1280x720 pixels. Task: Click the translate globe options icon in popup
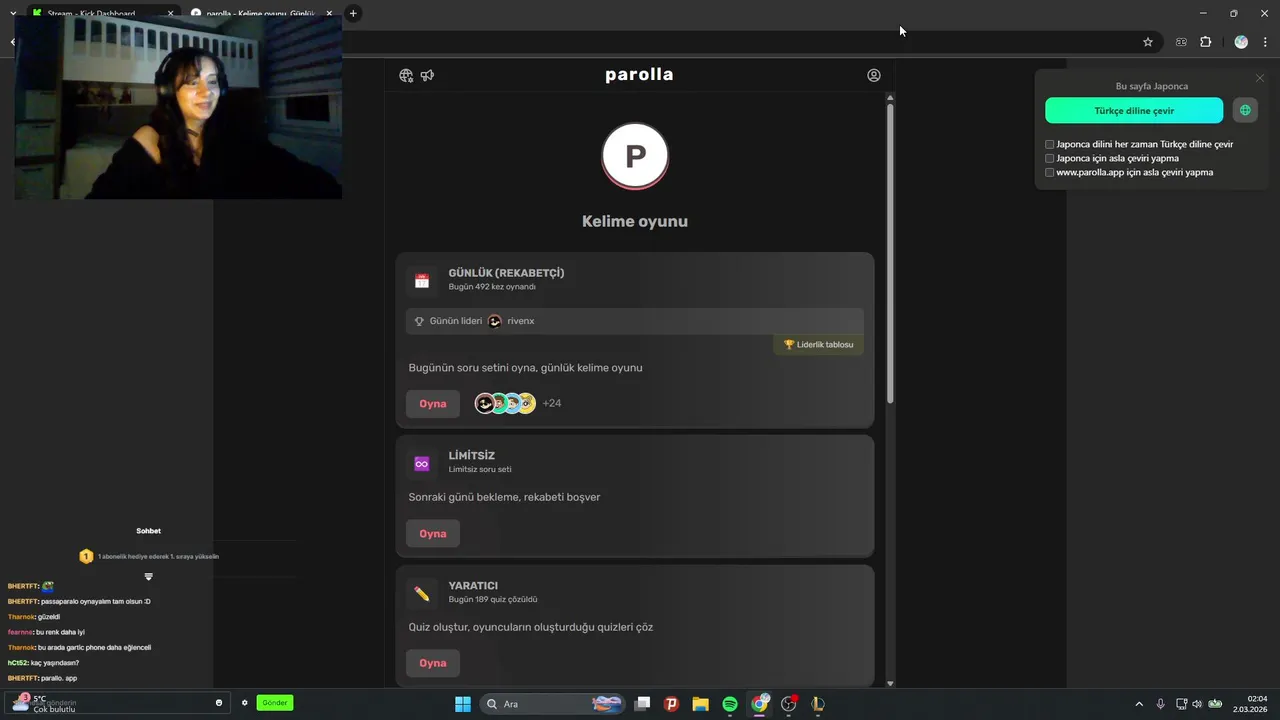(1245, 110)
